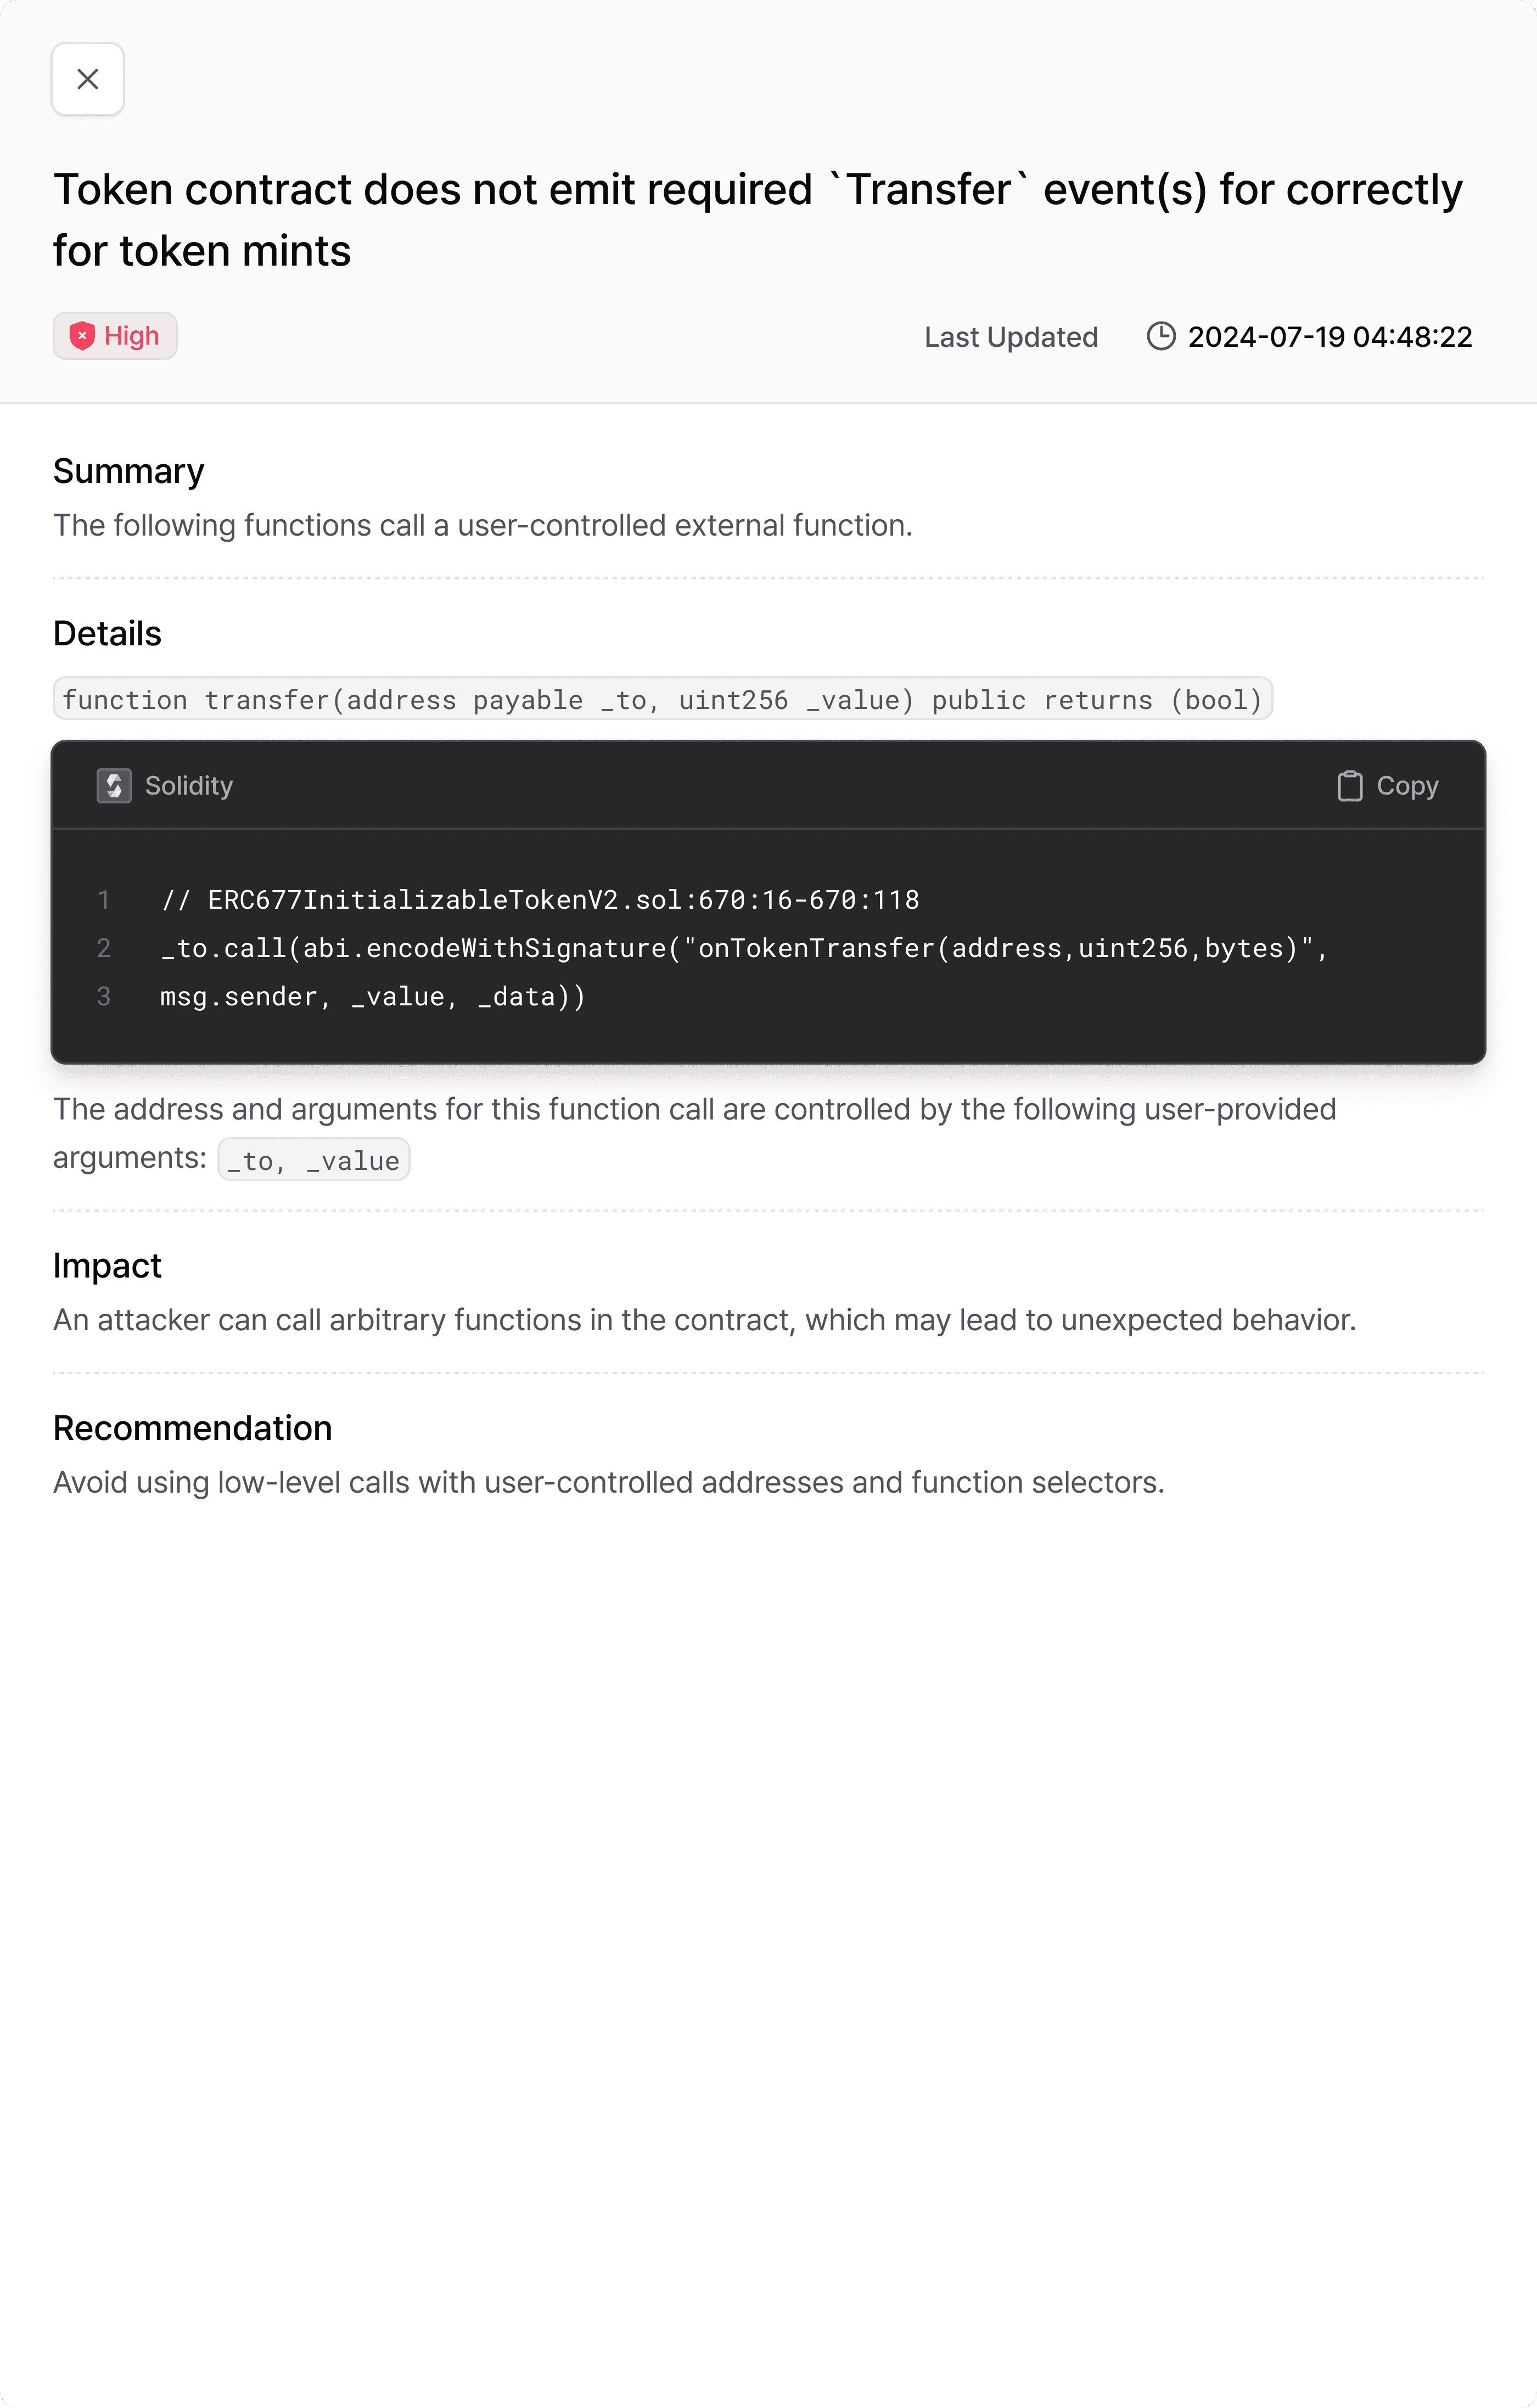Click the Details section heading
This screenshot has width=1537, height=2408.
107,633
